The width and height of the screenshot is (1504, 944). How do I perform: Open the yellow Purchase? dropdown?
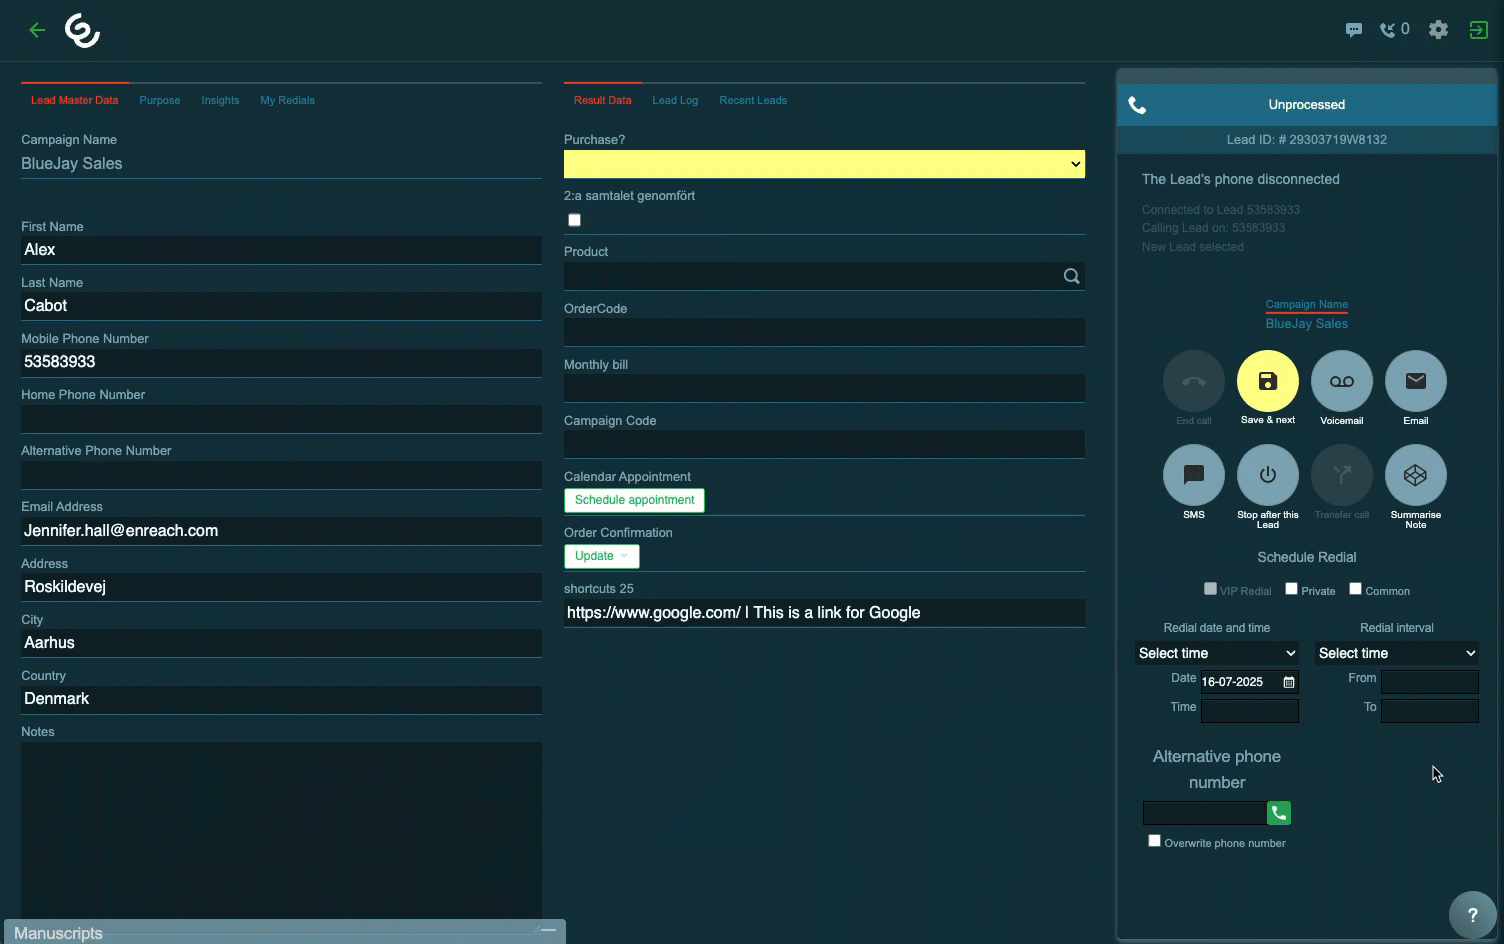(823, 164)
